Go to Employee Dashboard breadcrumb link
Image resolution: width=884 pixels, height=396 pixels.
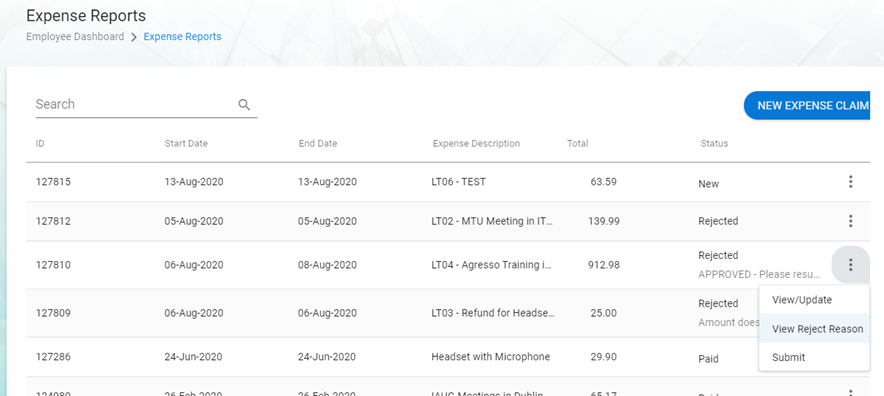pos(75,37)
